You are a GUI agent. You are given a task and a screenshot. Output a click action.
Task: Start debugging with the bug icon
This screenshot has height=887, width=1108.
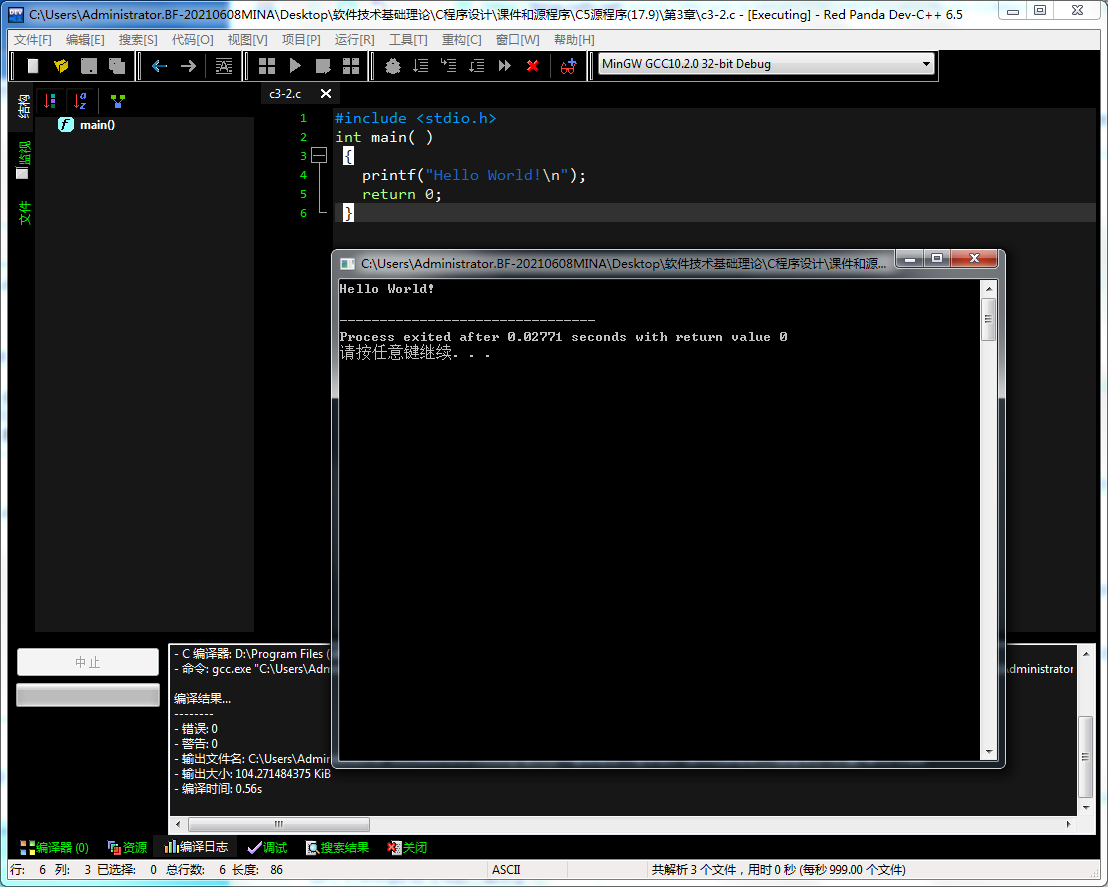tap(392, 66)
